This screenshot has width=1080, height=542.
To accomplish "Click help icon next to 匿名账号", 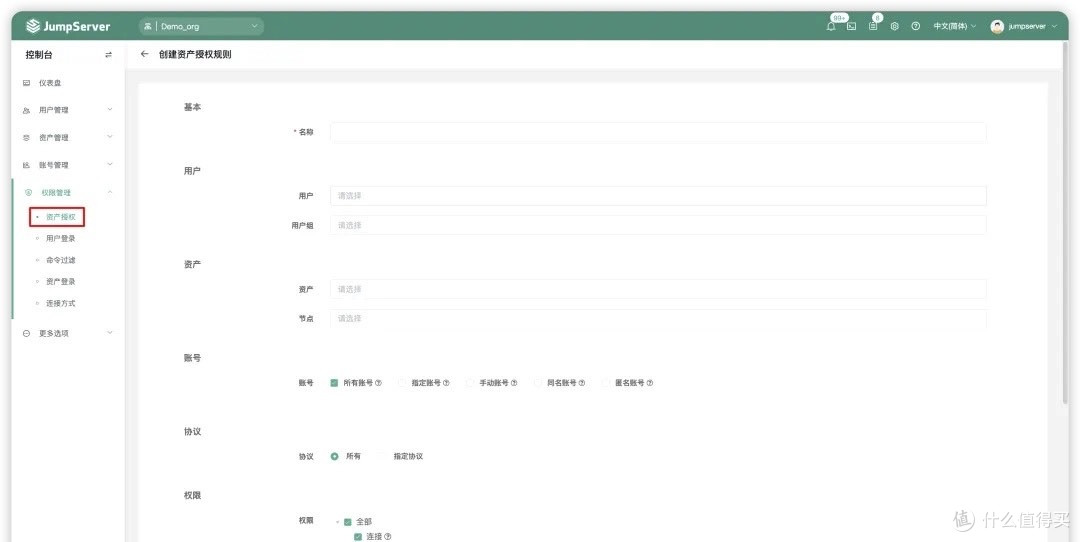I will point(650,383).
